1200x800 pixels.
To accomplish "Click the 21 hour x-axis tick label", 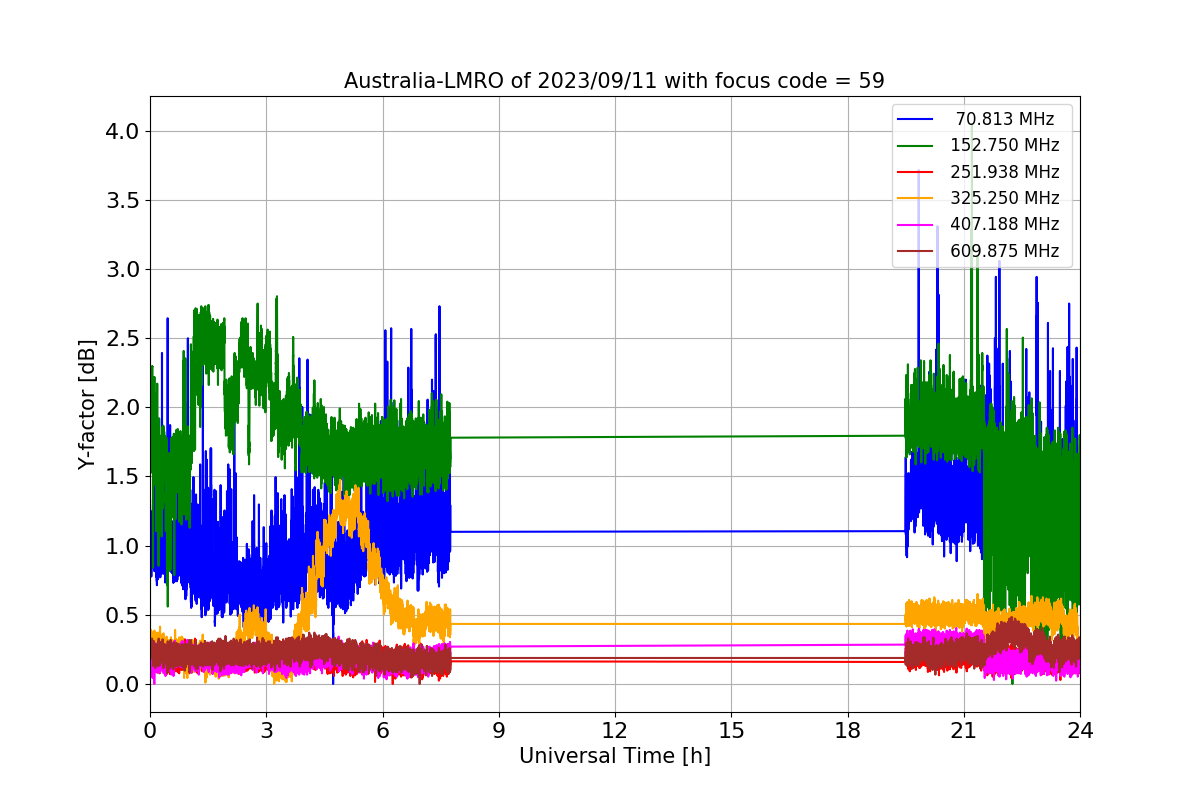I will click(x=963, y=730).
